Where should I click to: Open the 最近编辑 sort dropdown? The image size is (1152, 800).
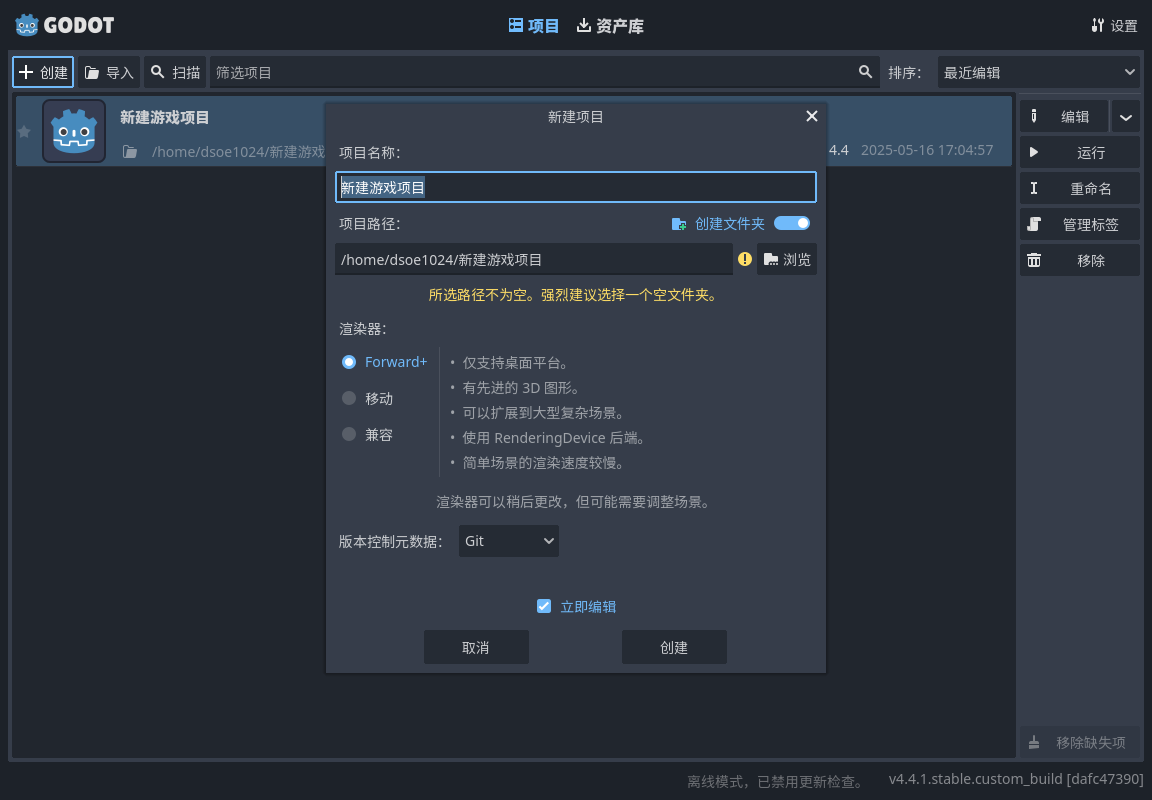click(x=1039, y=72)
